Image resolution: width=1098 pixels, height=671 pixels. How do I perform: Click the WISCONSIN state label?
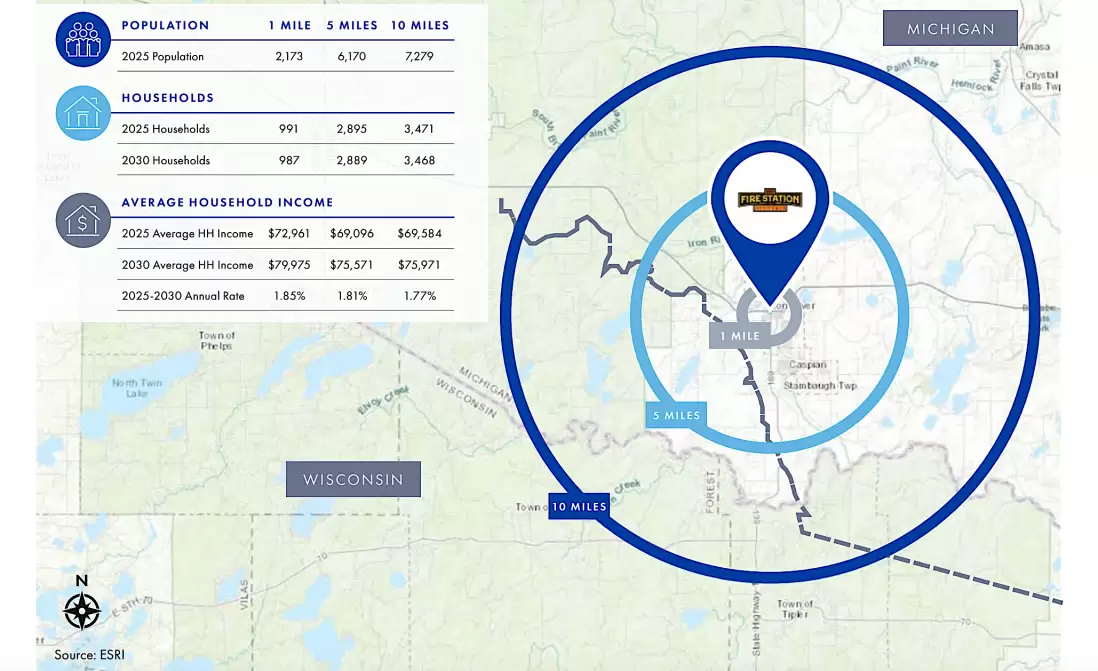tap(353, 479)
